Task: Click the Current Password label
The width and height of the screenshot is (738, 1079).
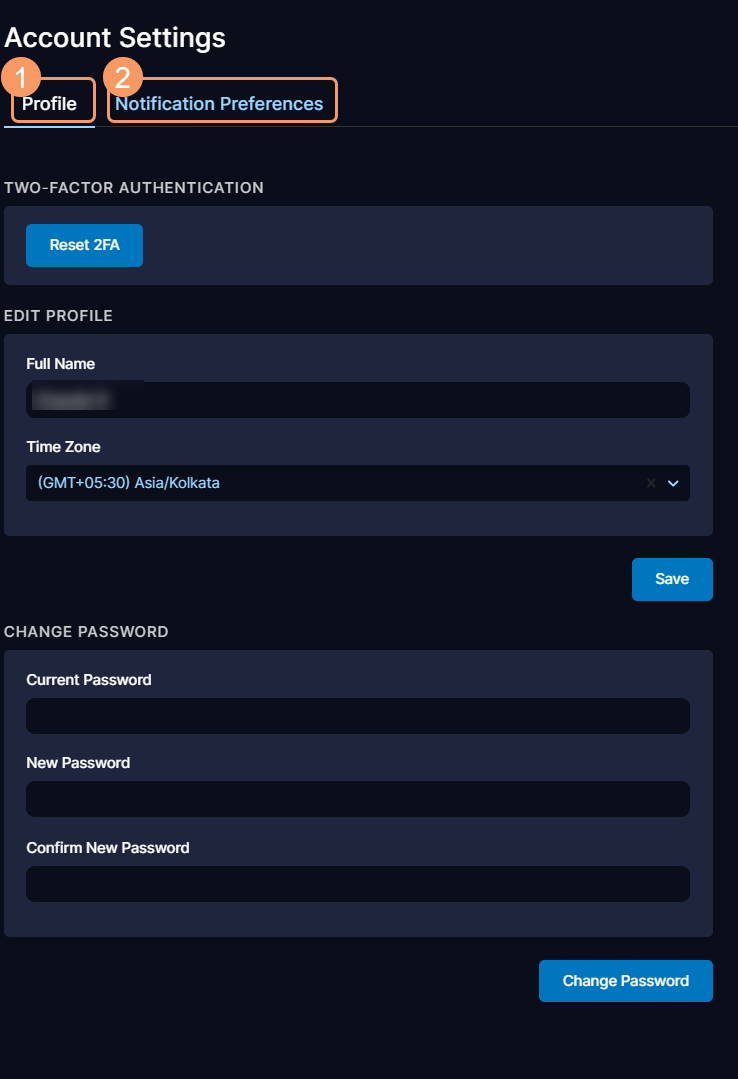Action: (89, 680)
